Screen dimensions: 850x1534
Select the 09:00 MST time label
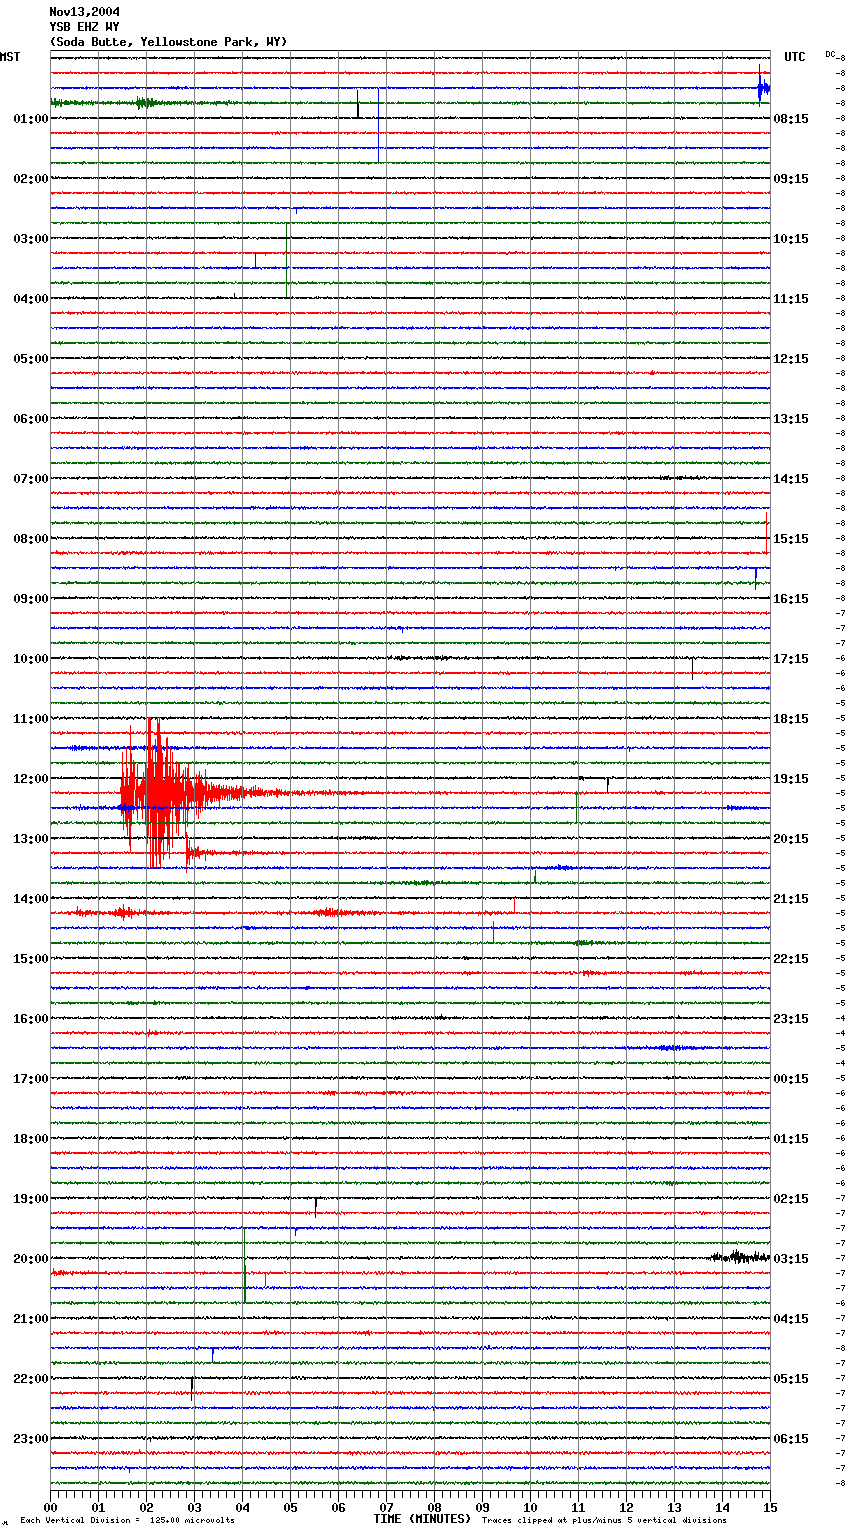point(31,599)
